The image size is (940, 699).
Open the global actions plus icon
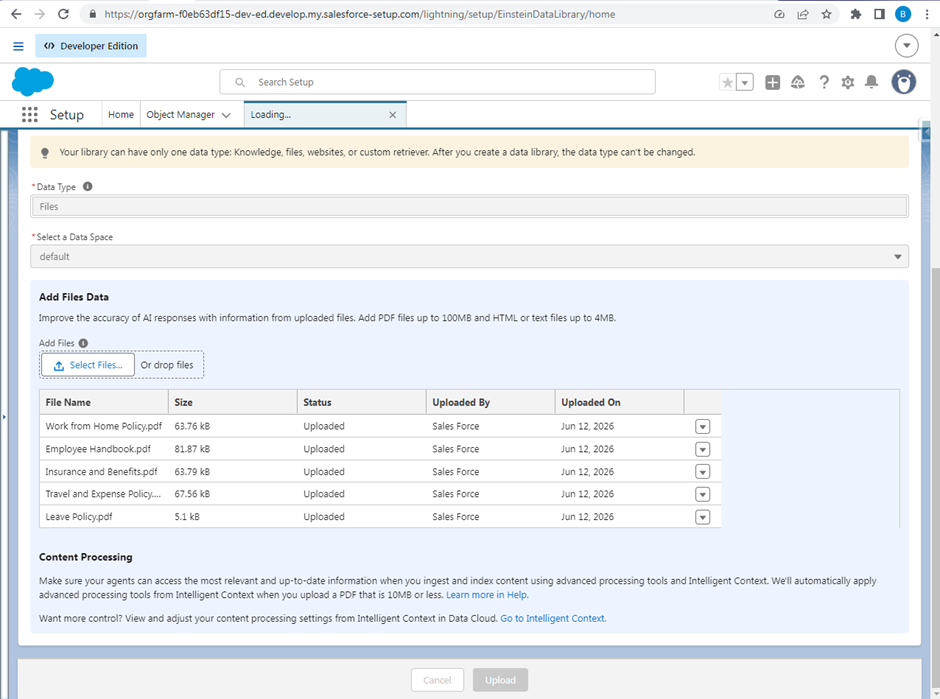(x=773, y=83)
